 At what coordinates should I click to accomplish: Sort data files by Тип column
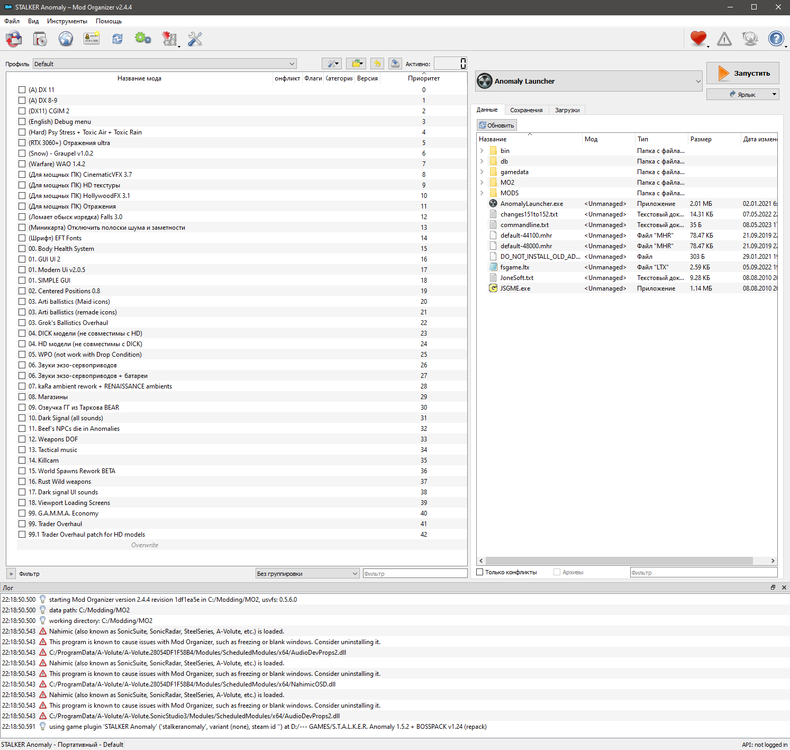point(661,139)
